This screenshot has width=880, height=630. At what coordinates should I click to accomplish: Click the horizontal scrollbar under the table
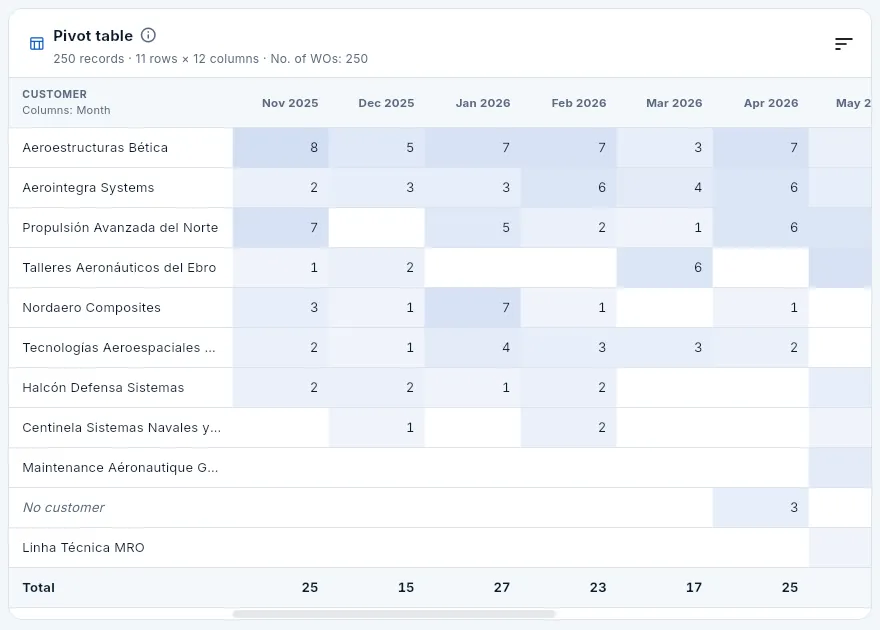click(x=394, y=614)
